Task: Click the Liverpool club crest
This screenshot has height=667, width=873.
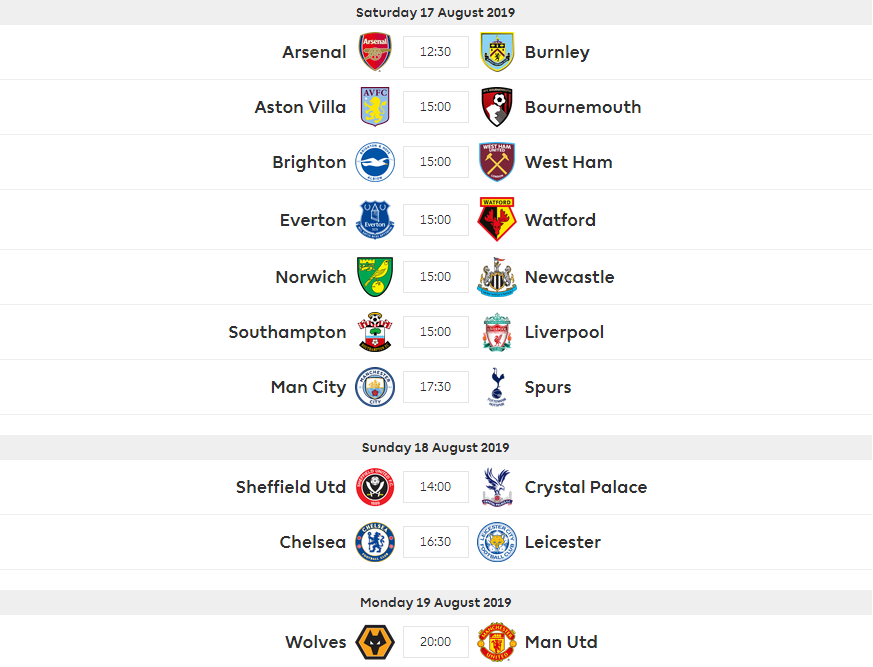Action: click(x=497, y=332)
